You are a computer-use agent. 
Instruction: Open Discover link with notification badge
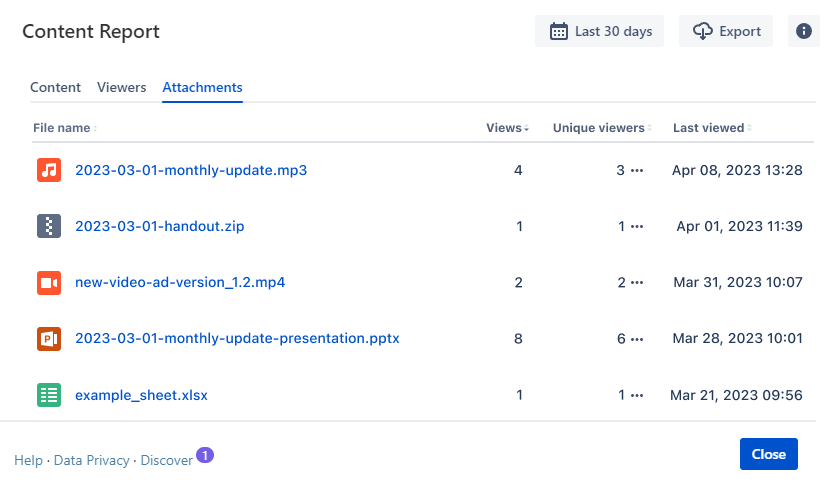tap(166, 460)
